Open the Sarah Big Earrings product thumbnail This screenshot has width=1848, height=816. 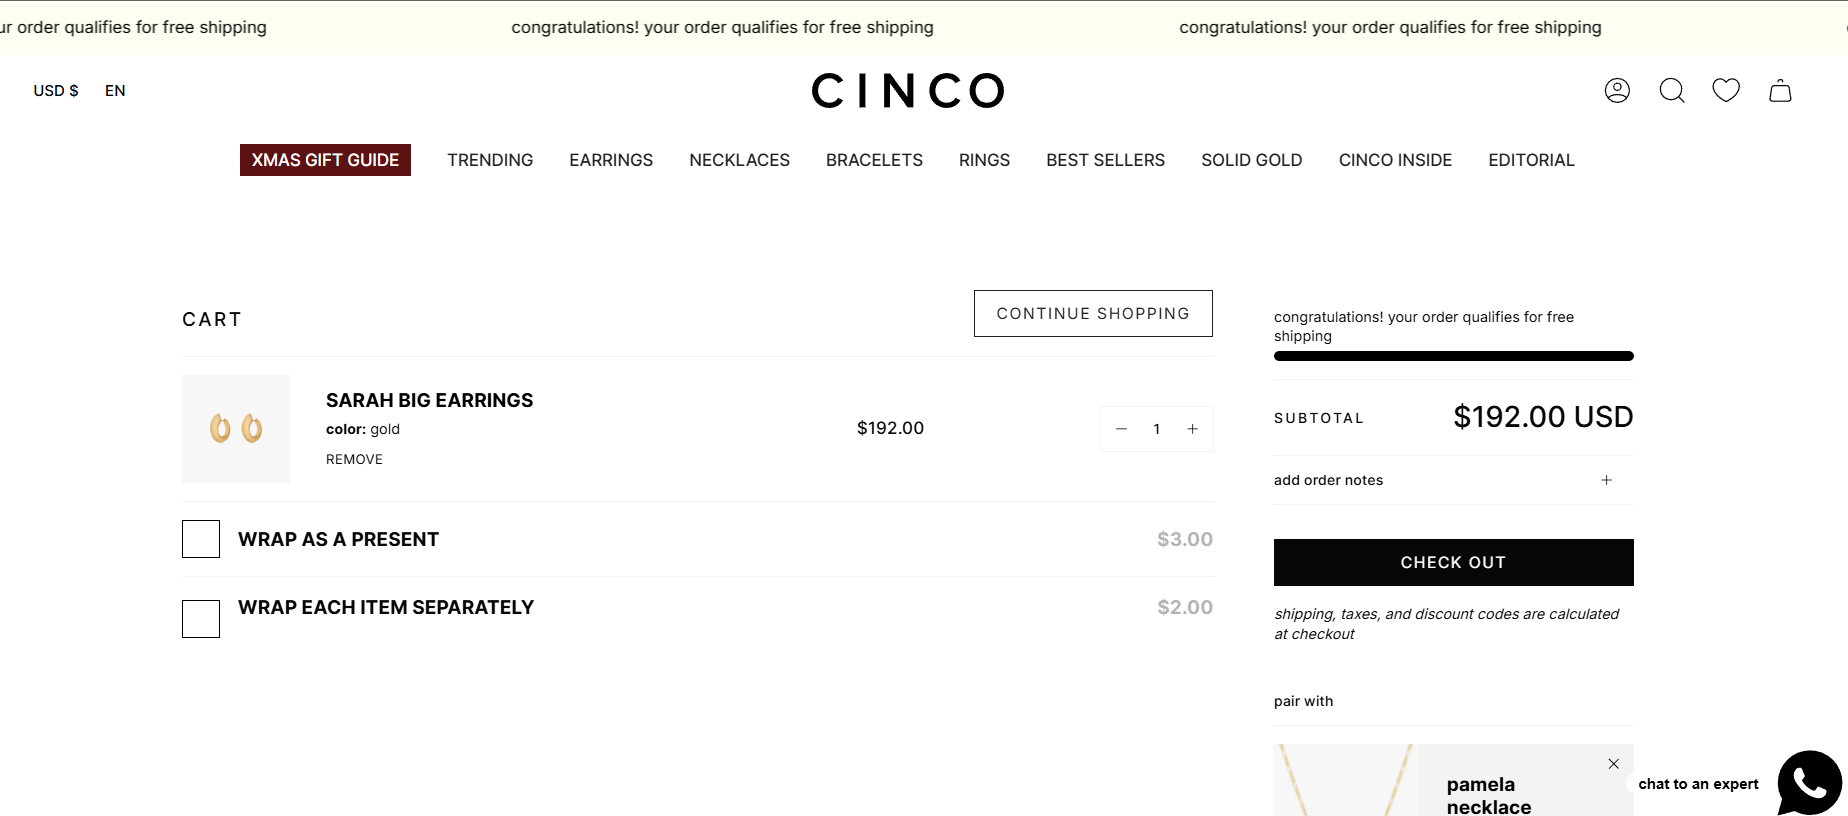[236, 429]
